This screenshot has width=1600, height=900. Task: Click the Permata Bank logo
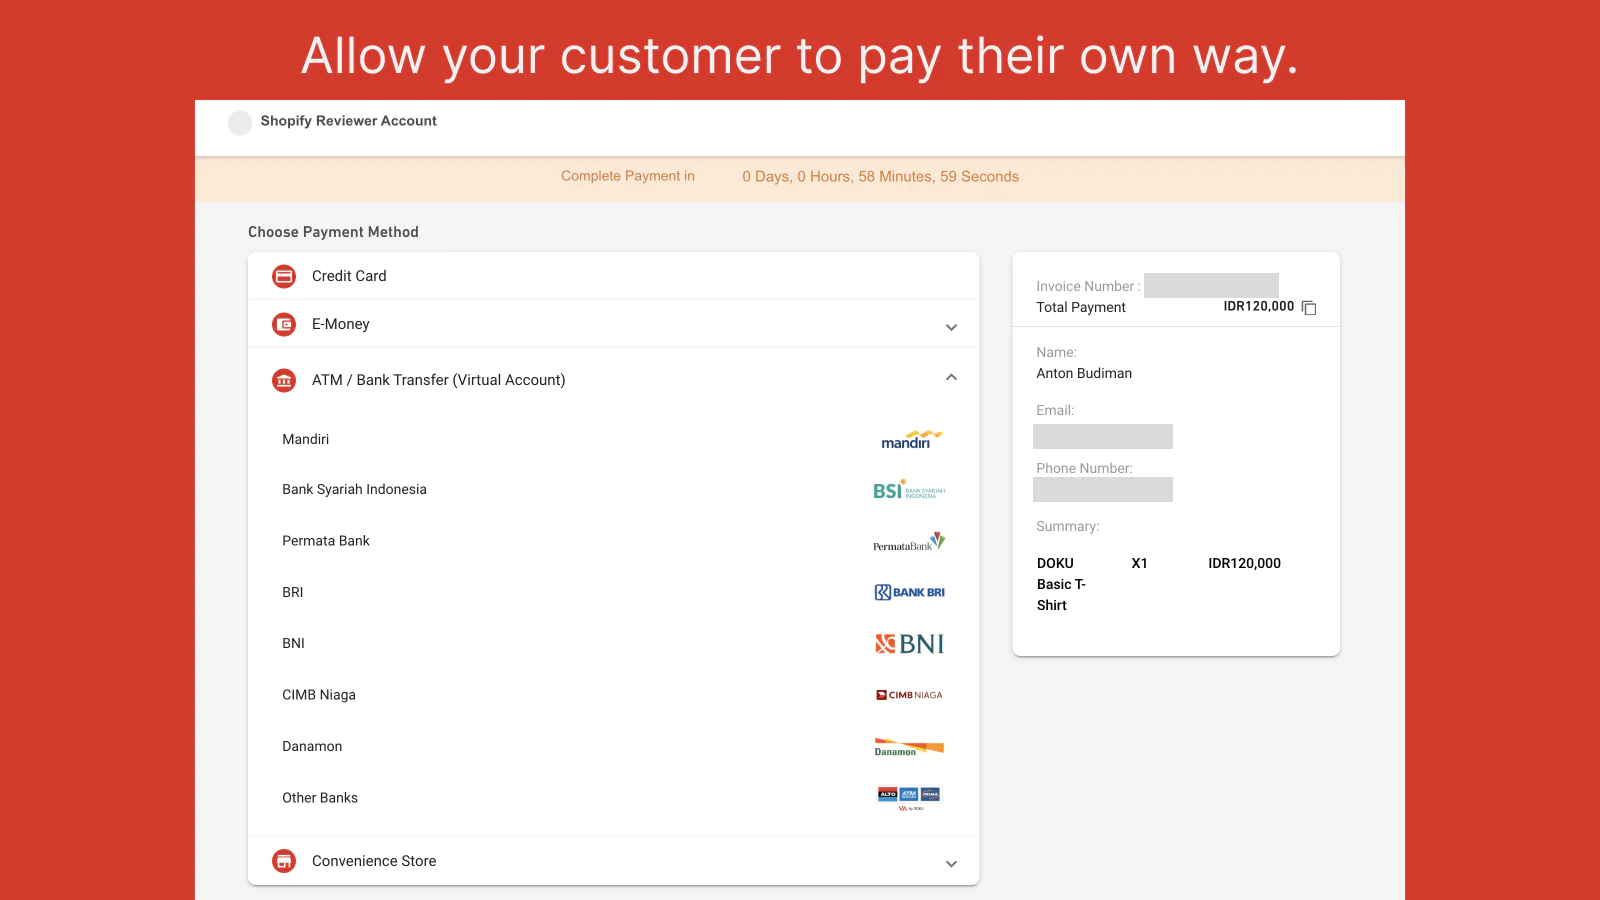tap(909, 542)
